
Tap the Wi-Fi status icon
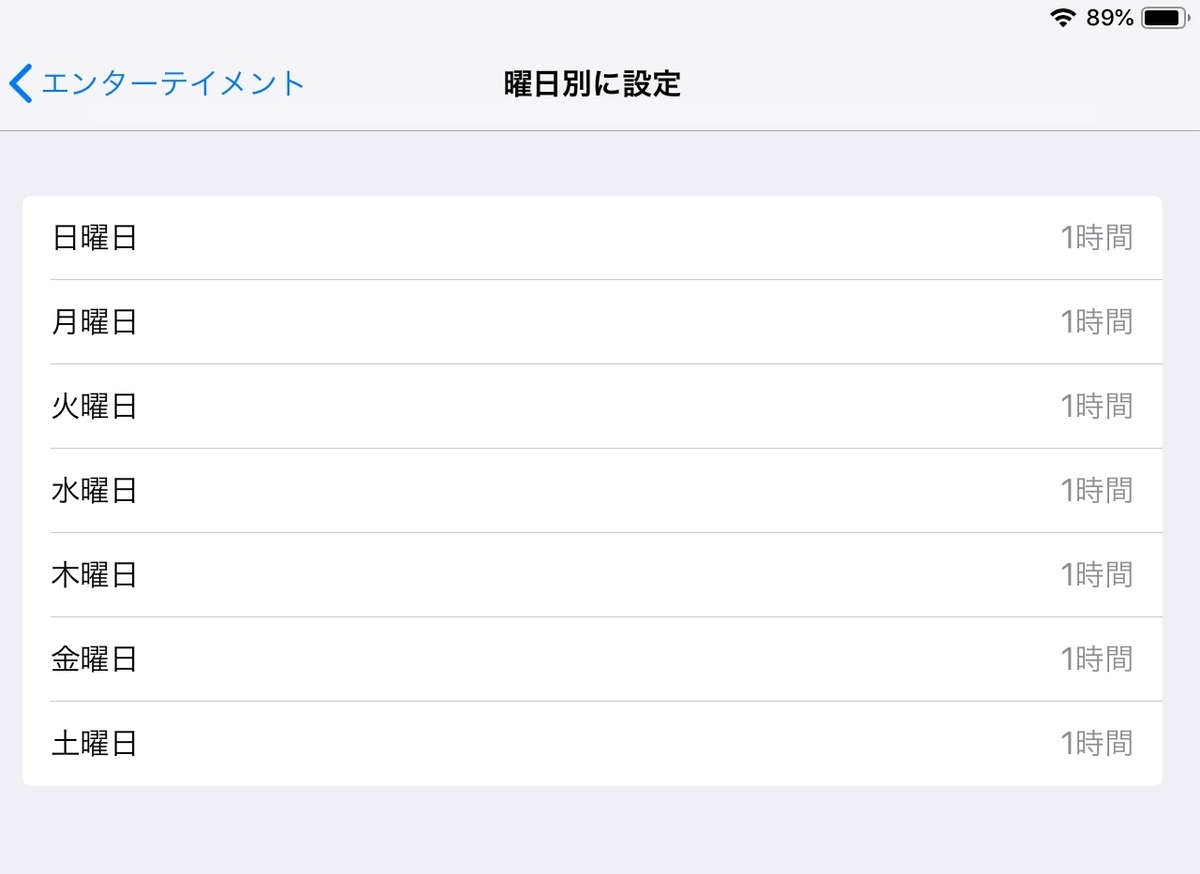[1061, 16]
